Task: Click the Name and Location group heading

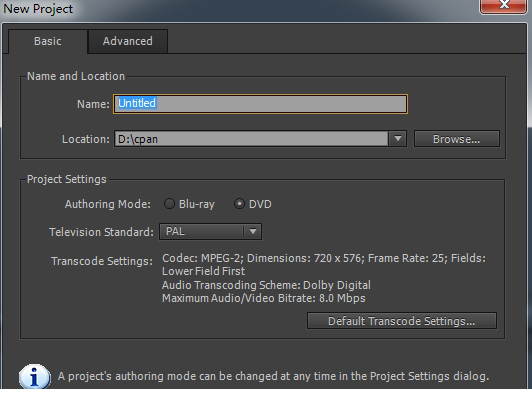Action: tap(76, 76)
